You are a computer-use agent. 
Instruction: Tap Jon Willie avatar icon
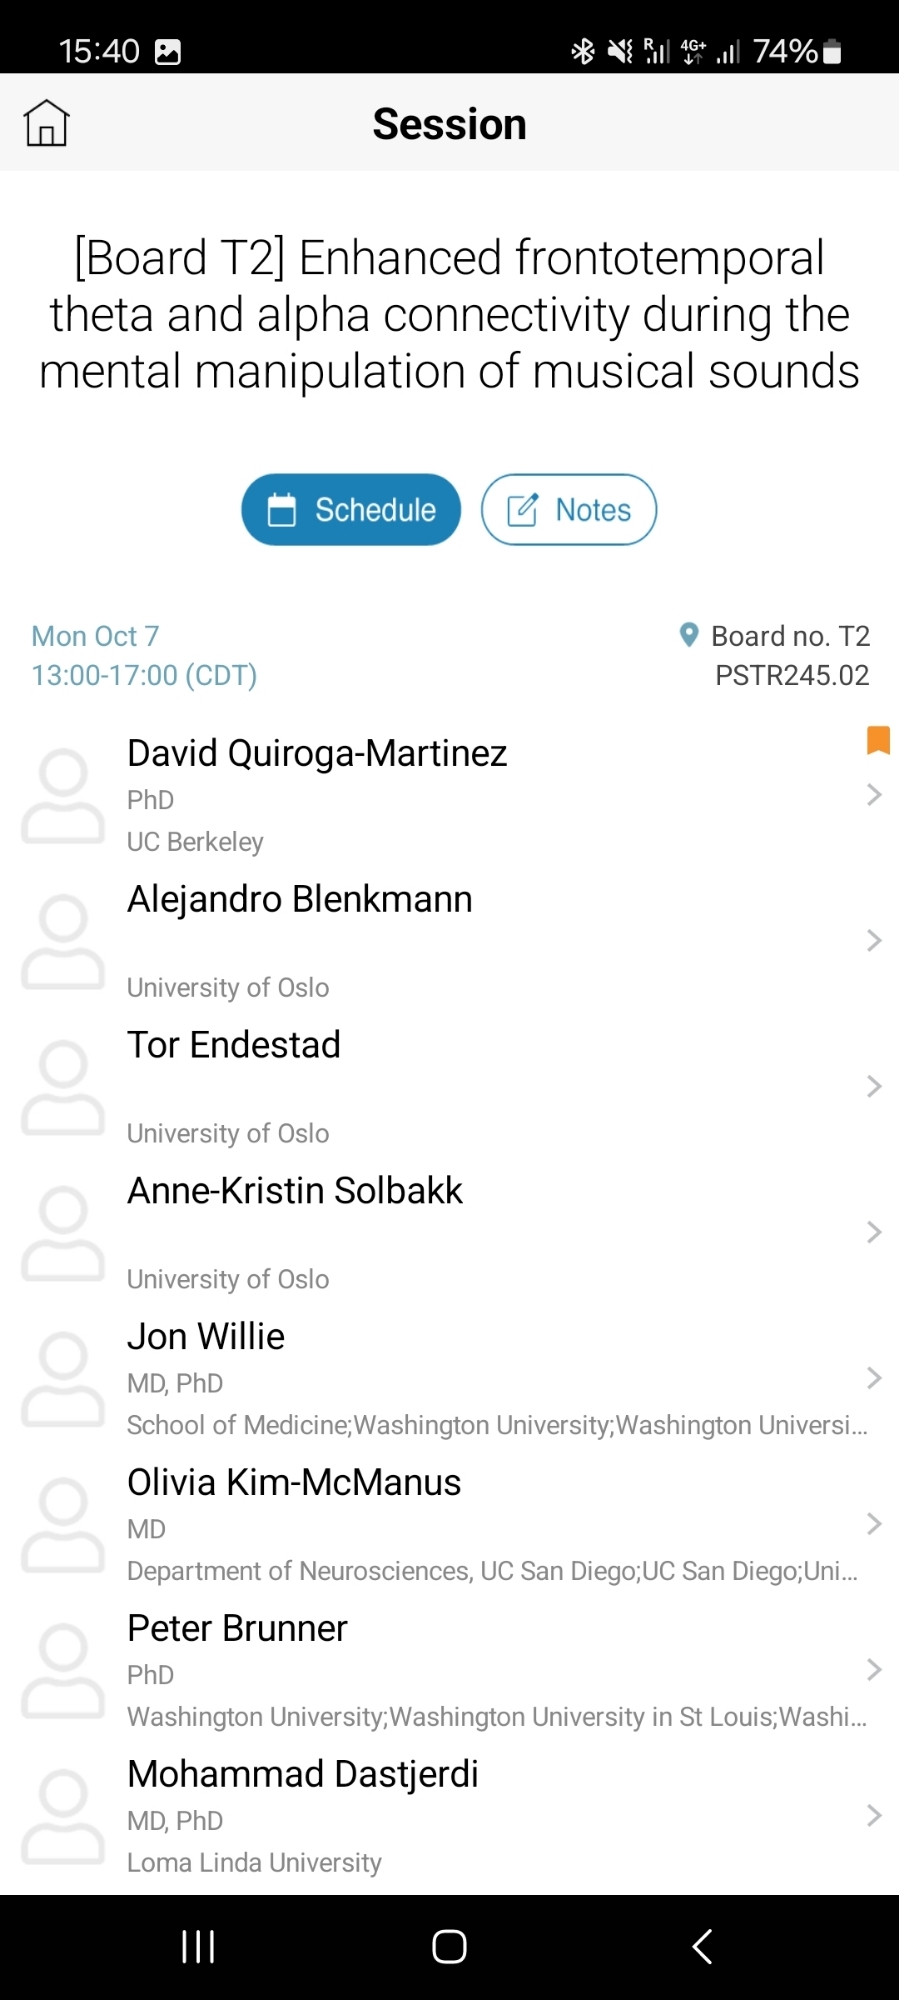coord(63,1379)
